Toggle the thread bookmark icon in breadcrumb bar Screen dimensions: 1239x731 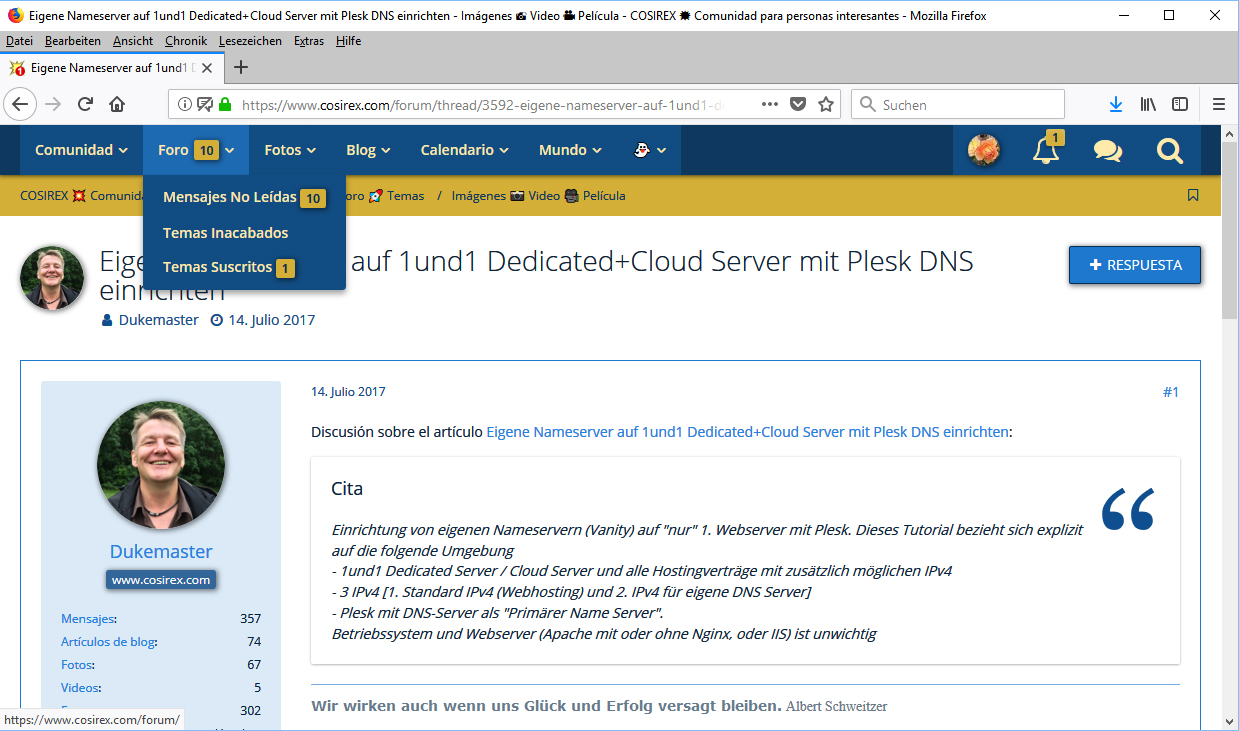coord(1193,195)
